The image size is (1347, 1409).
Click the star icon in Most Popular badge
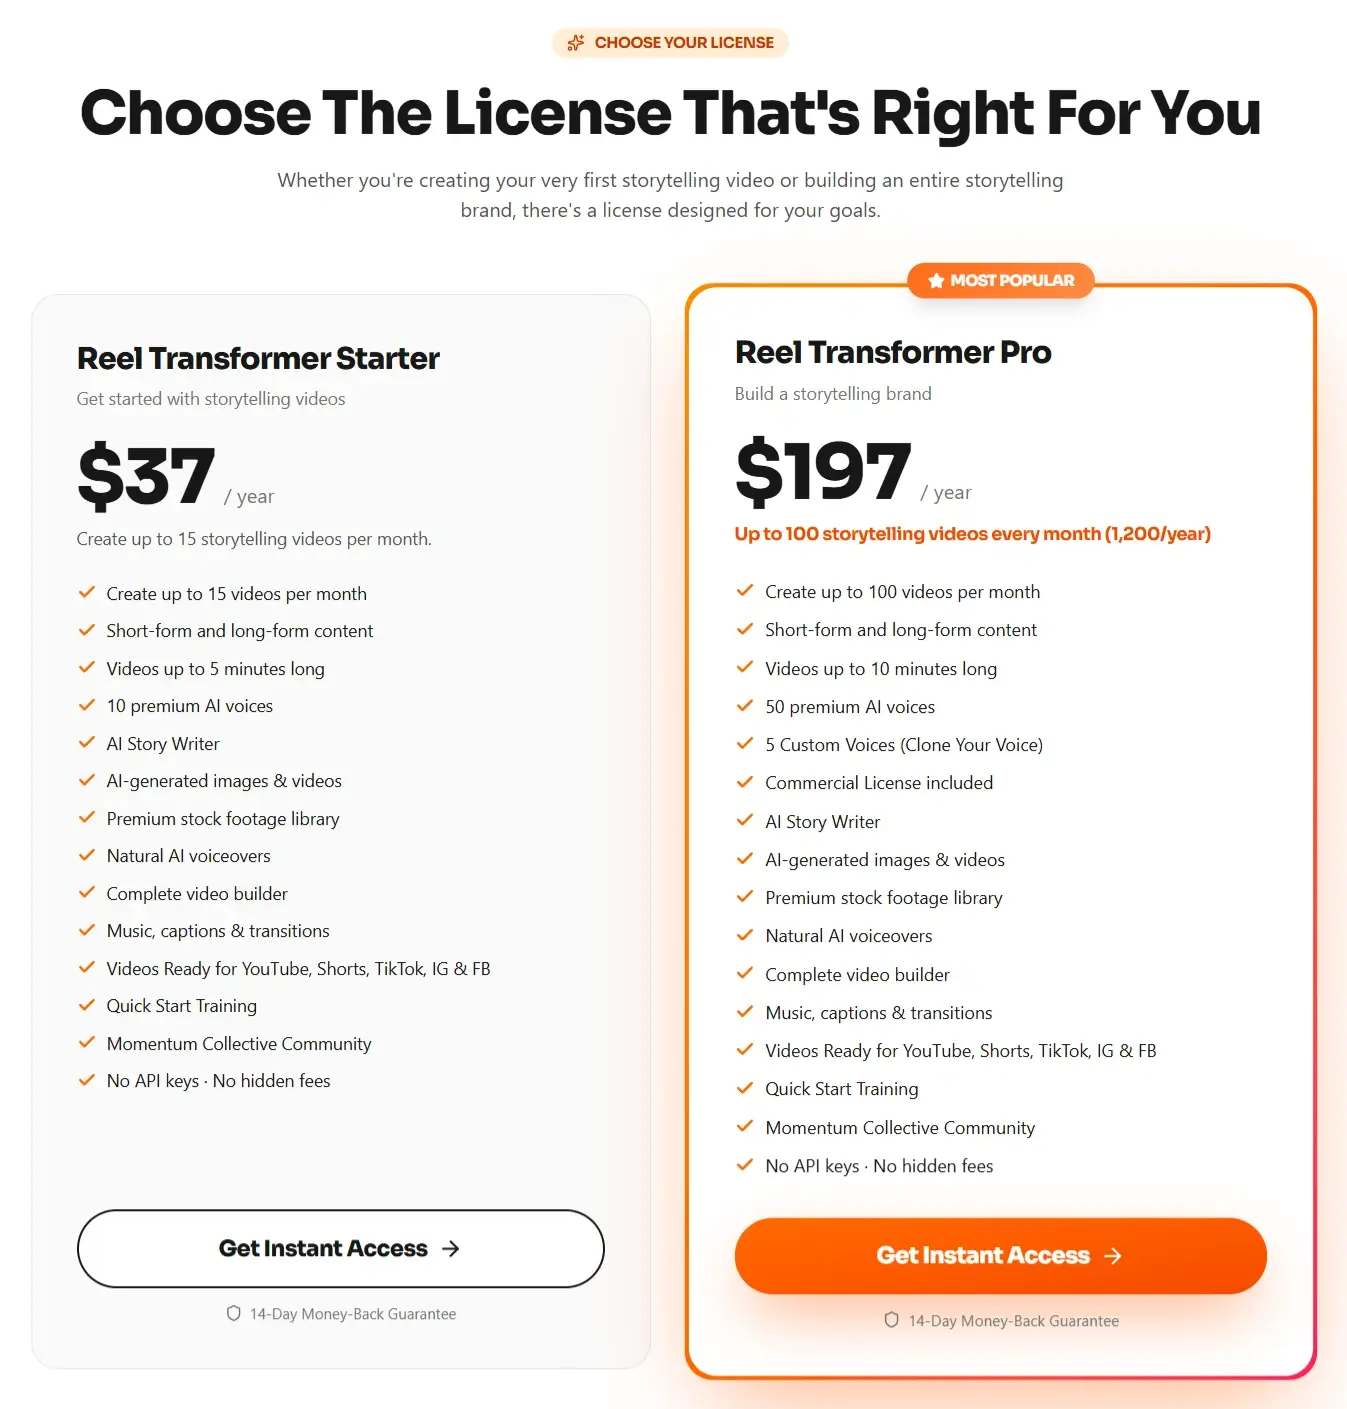point(936,281)
